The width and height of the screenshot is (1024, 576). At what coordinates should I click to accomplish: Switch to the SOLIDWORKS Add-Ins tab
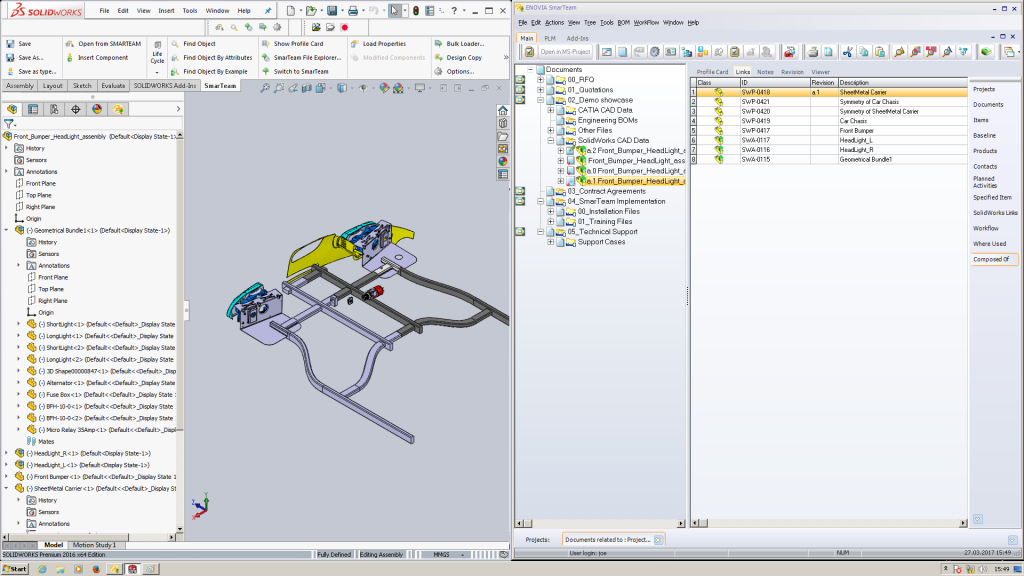165,86
